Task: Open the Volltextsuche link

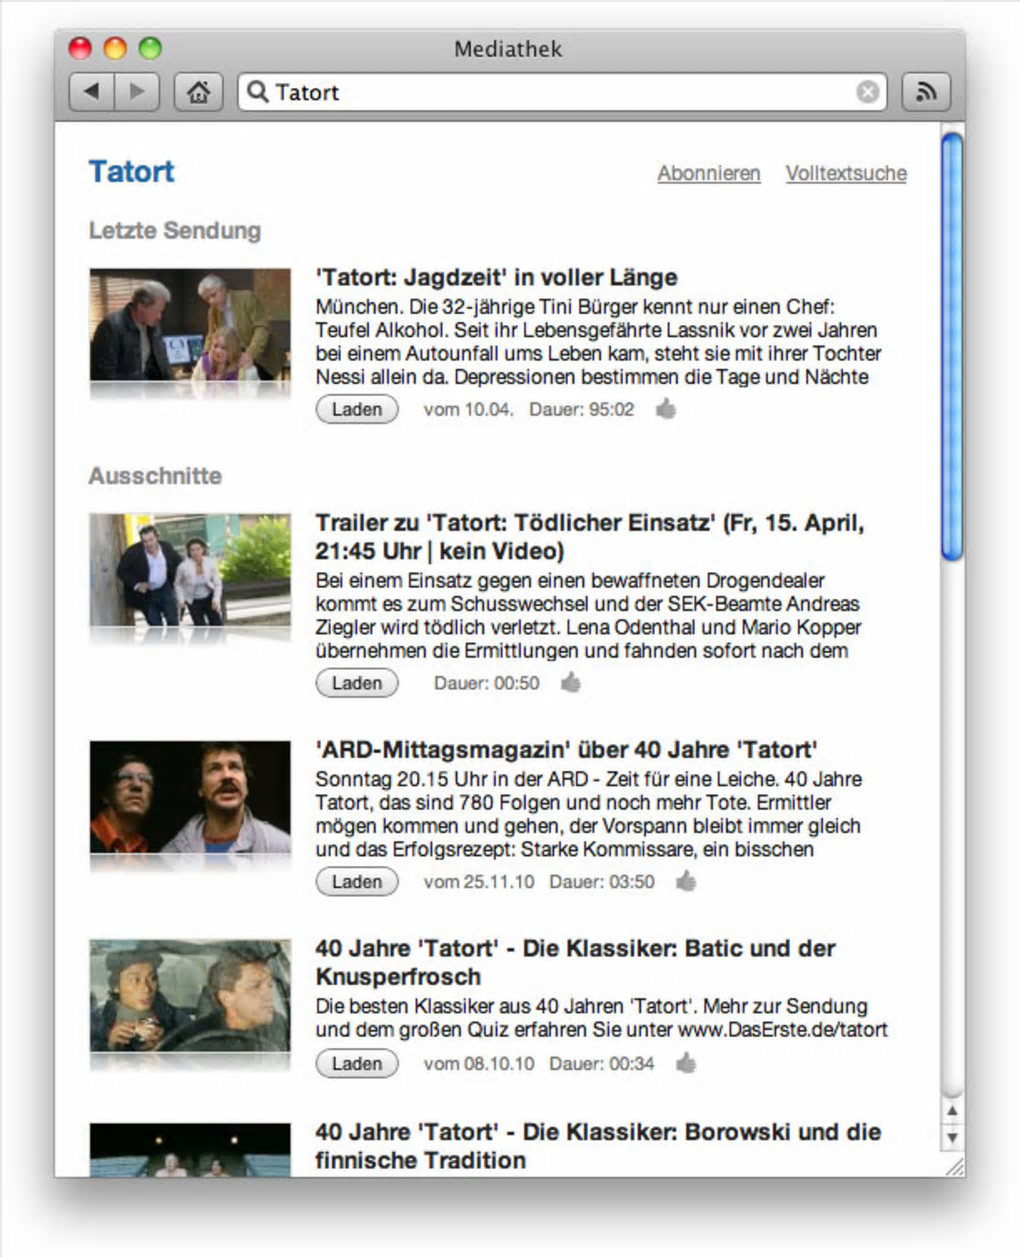Action: click(846, 173)
